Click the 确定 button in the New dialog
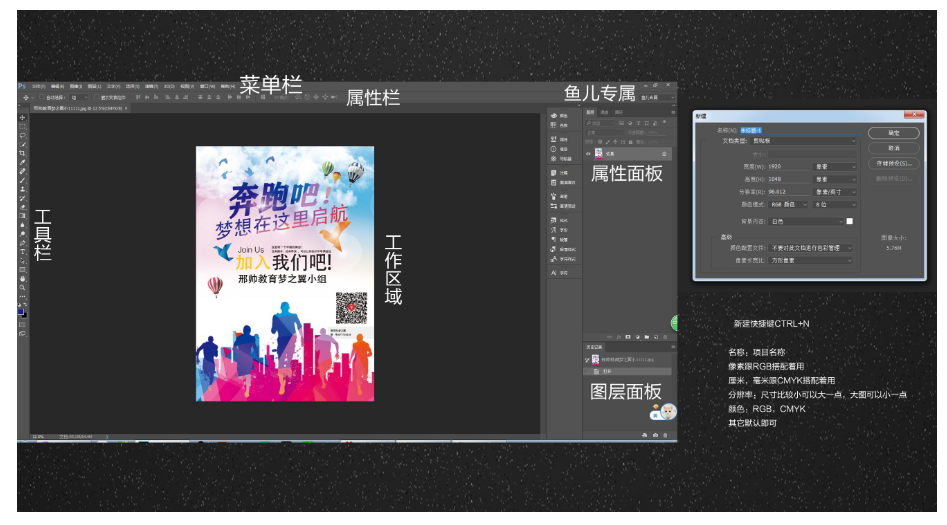The width and height of the screenshot is (947, 525). pos(894,132)
